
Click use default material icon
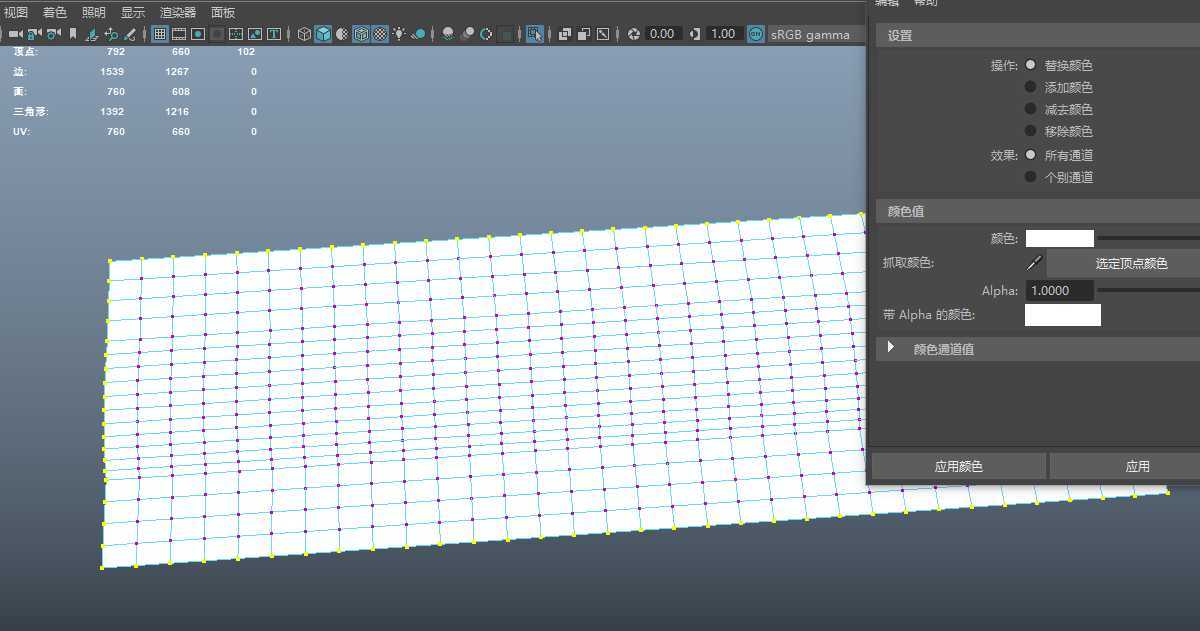coord(342,34)
